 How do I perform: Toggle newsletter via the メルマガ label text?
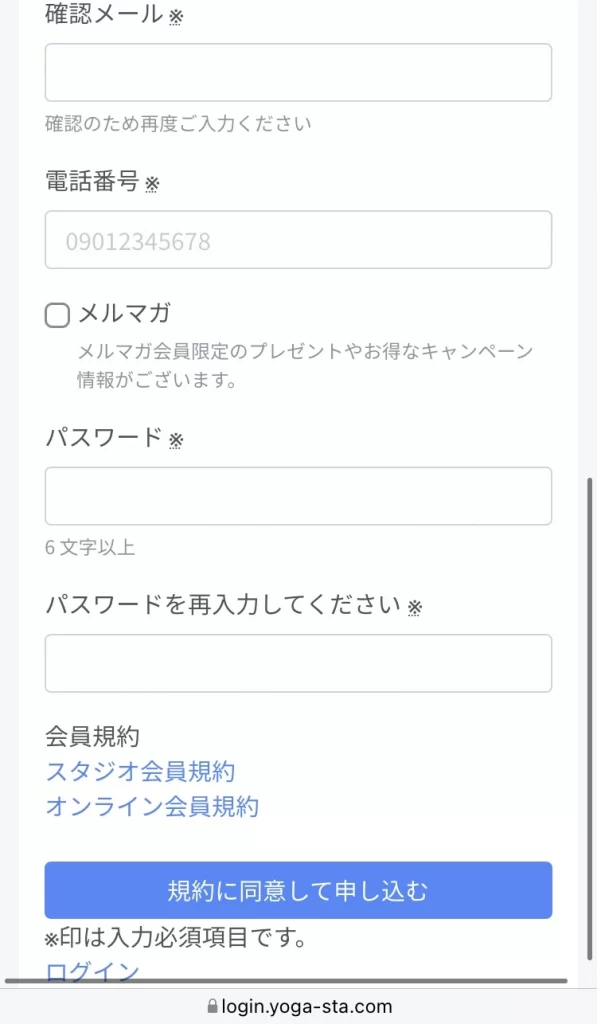click(124, 313)
